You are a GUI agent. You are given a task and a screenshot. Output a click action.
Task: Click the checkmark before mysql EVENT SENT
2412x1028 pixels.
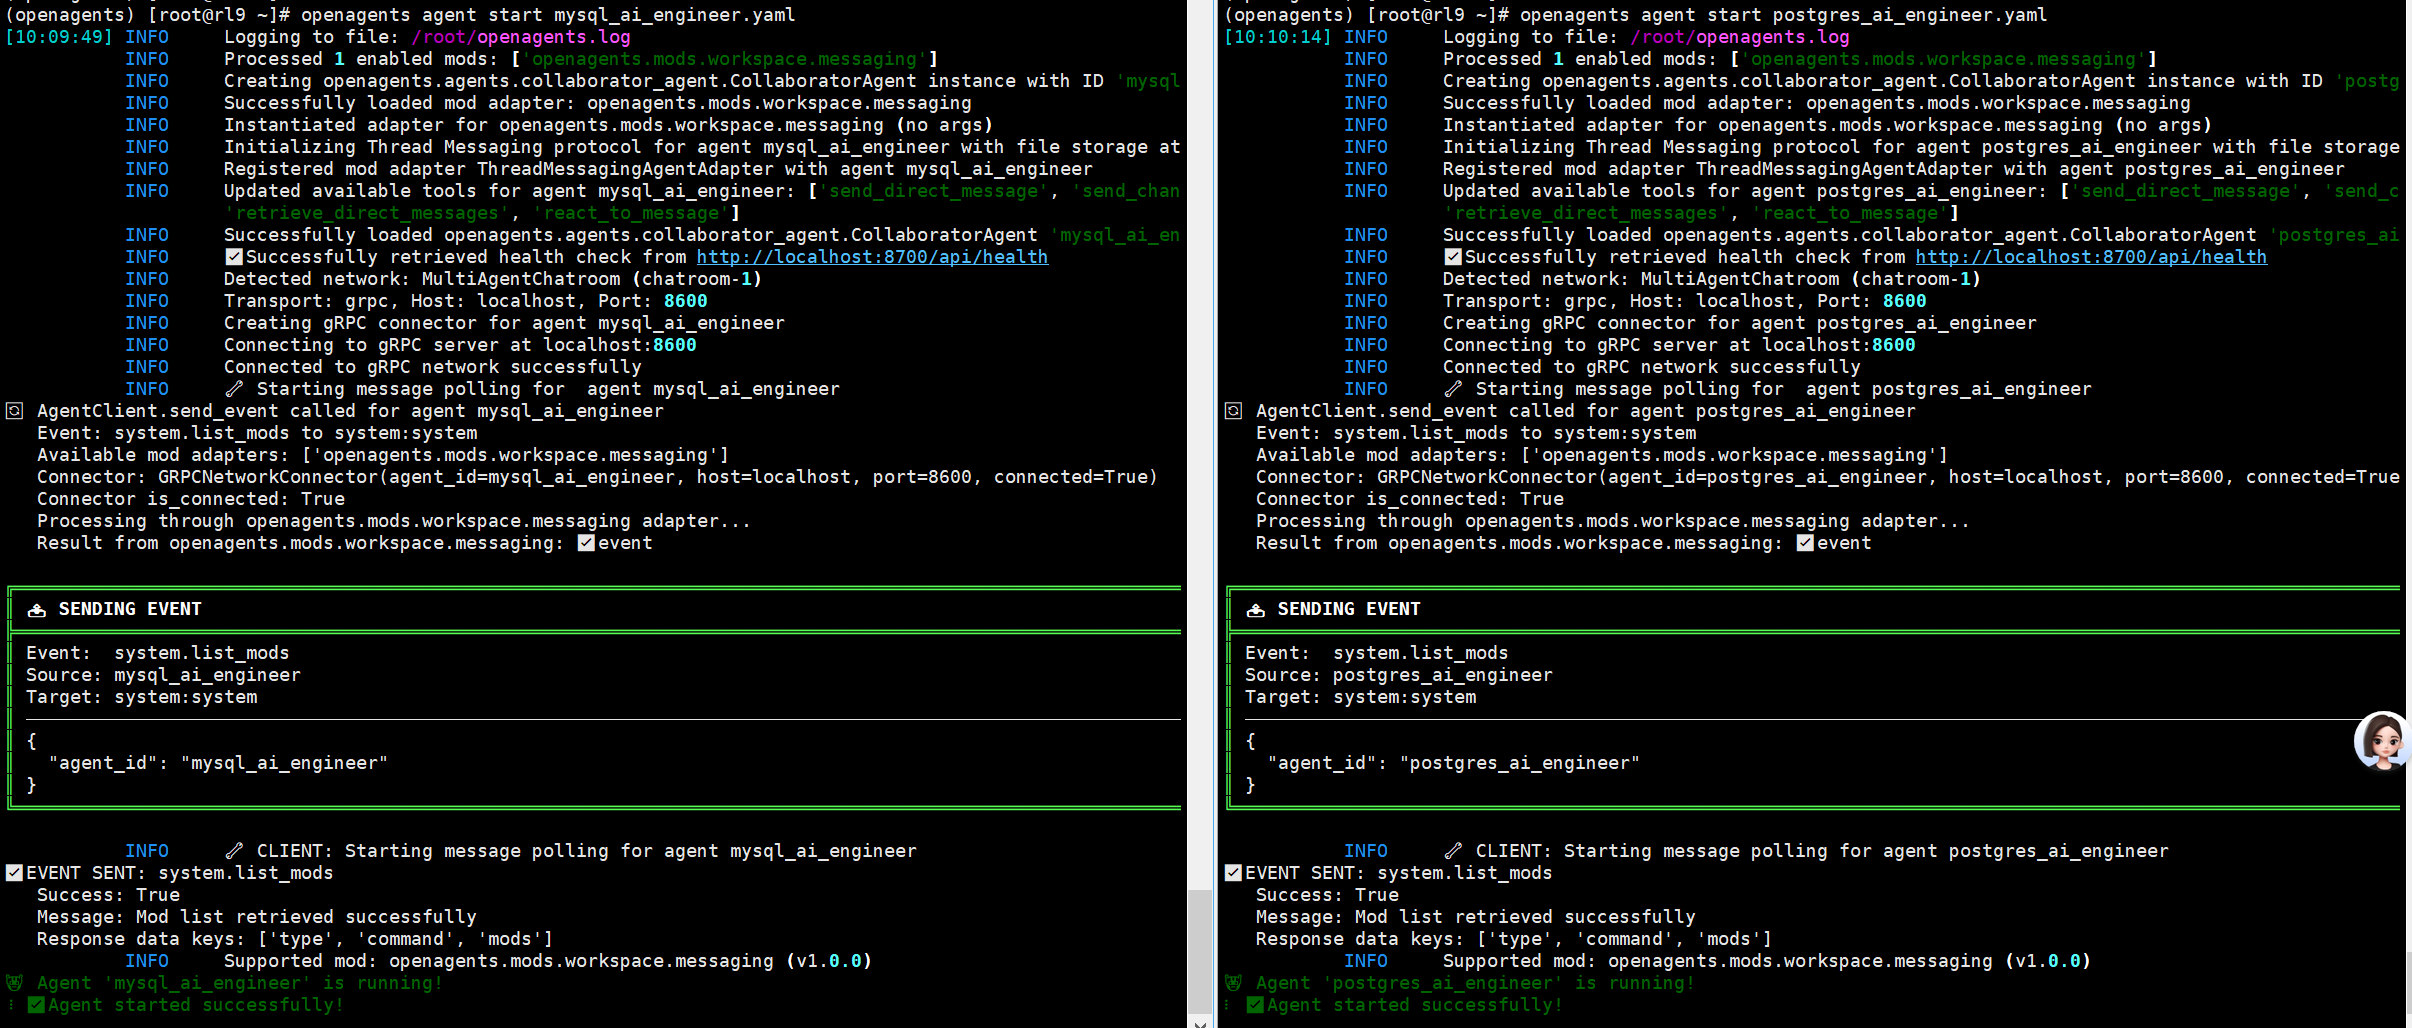point(15,873)
